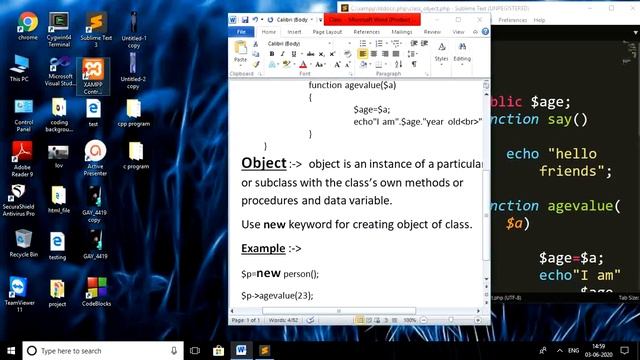Click the taskbar search box
This screenshot has height=360, width=640.
point(103,351)
